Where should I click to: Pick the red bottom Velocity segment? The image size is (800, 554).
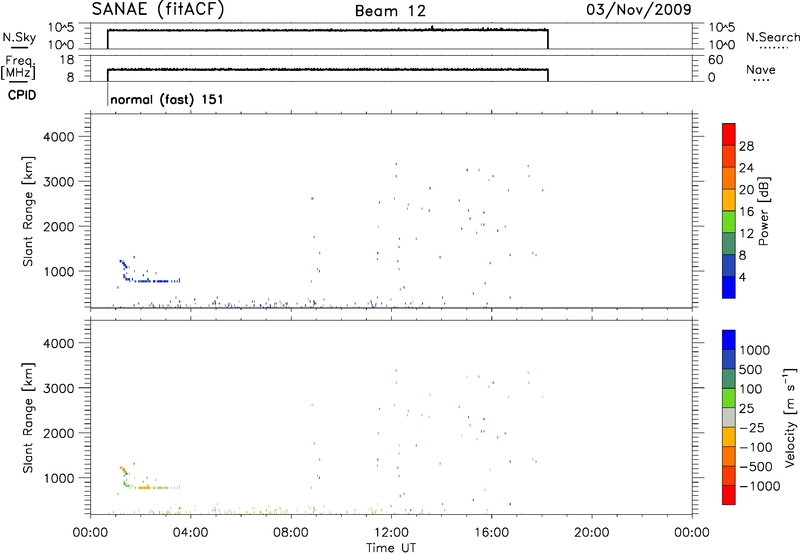(729, 495)
